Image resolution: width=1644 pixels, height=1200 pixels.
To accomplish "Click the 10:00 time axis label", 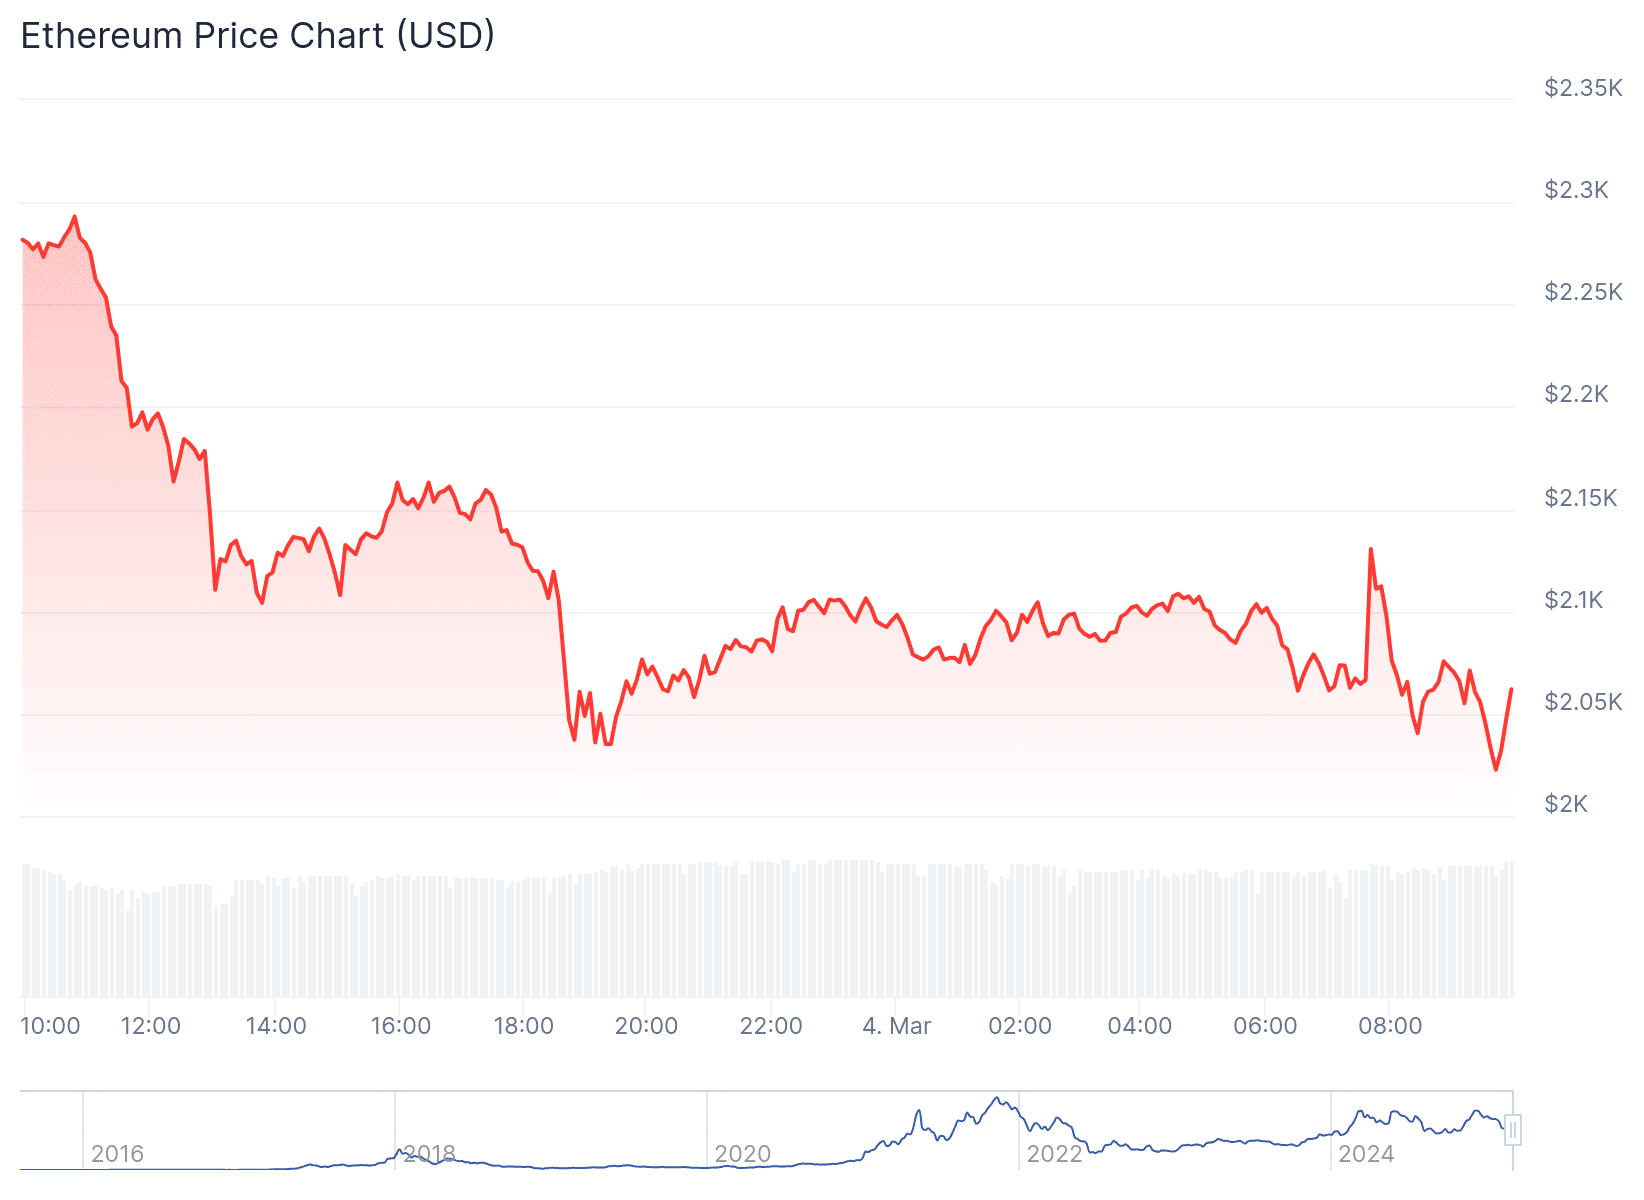I will [x=50, y=1026].
